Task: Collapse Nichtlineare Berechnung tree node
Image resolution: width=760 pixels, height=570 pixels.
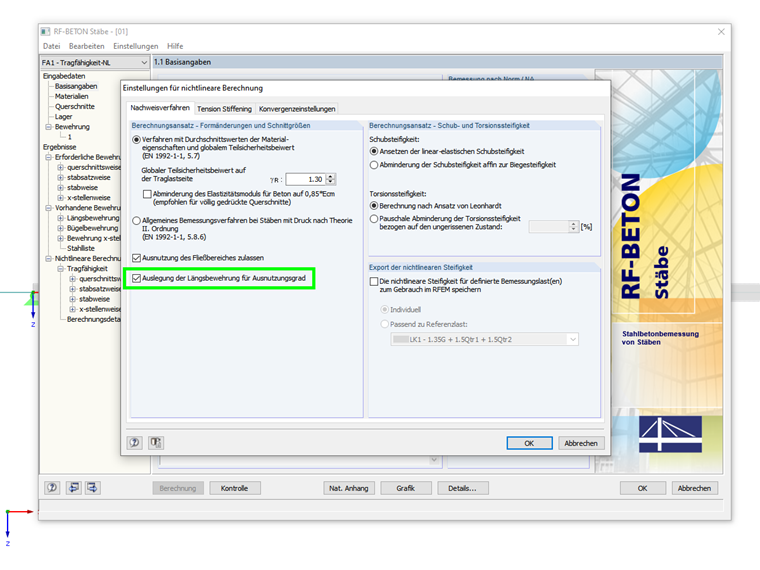Action: click(48, 259)
